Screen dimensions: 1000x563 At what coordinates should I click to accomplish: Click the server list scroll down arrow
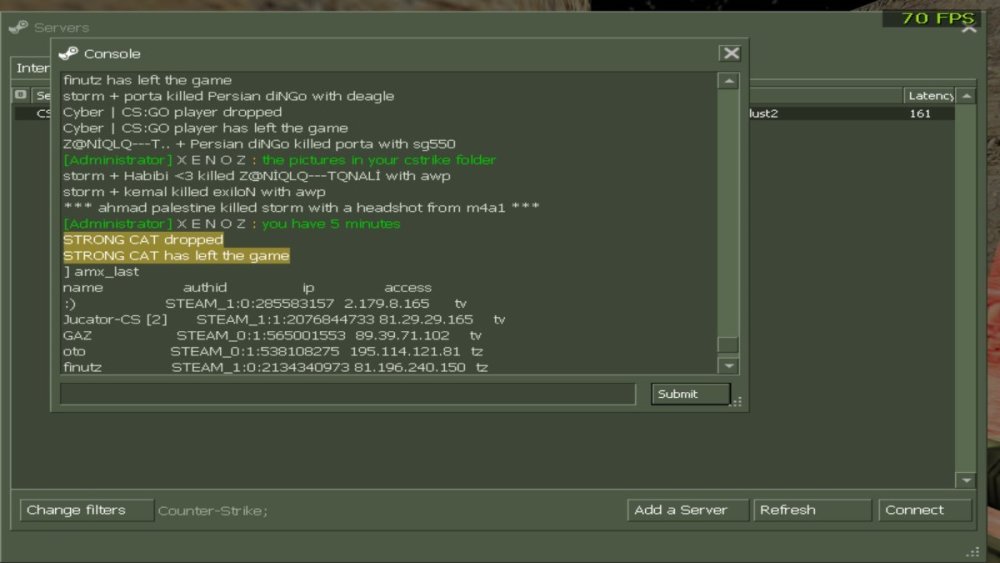click(966, 480)
